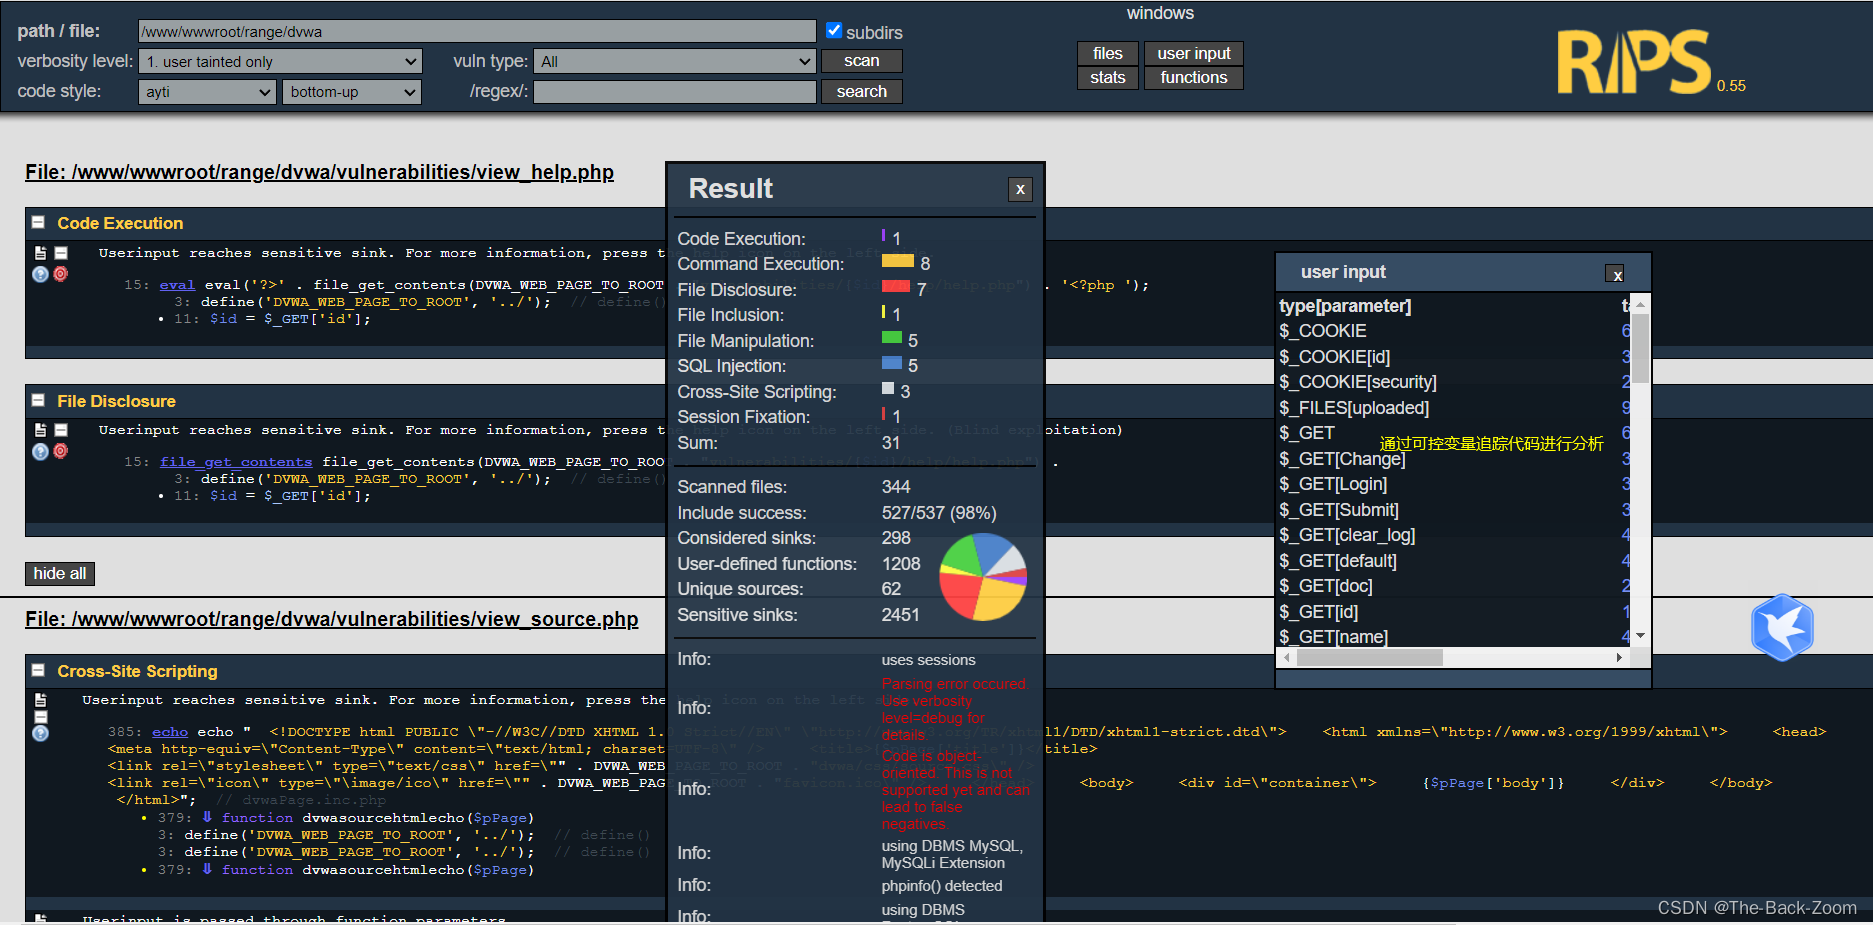Click the RIPS logo
This screenshot has width=1873, height=925.
[x=1635, y=62]
